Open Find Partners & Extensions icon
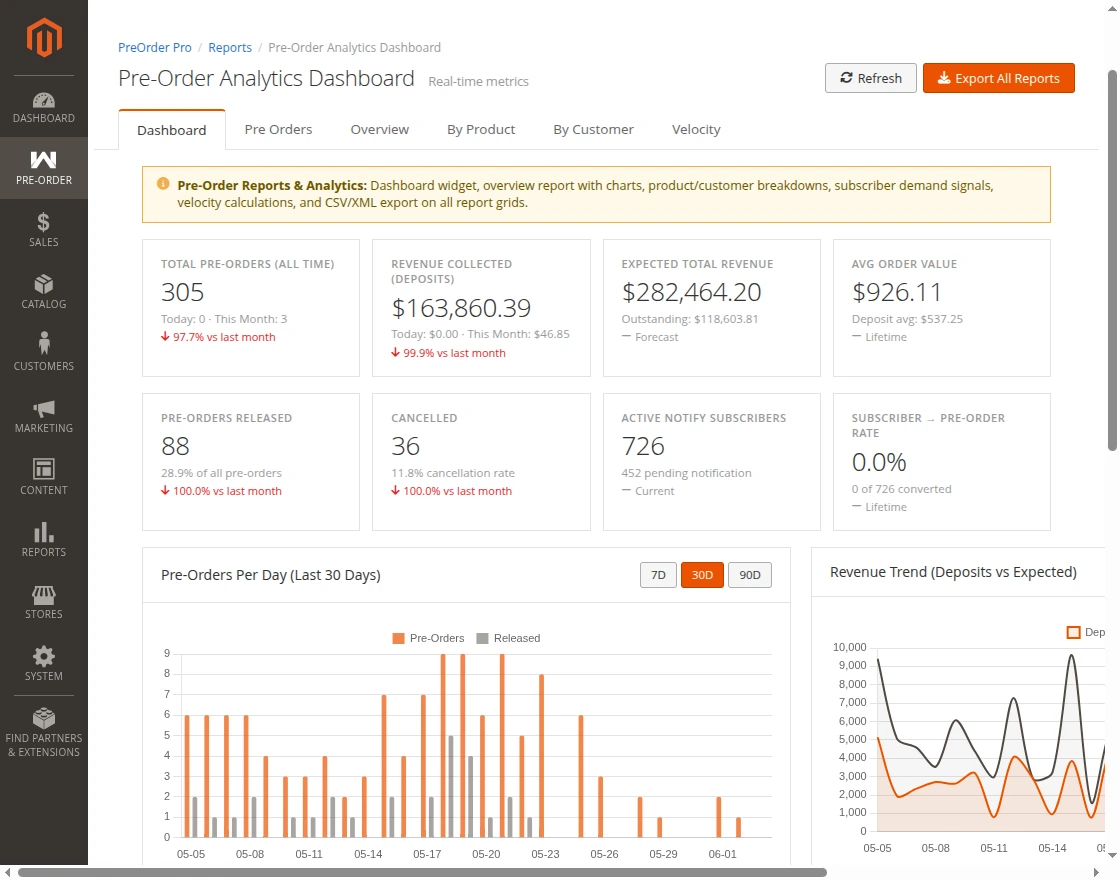 (44, 718)
